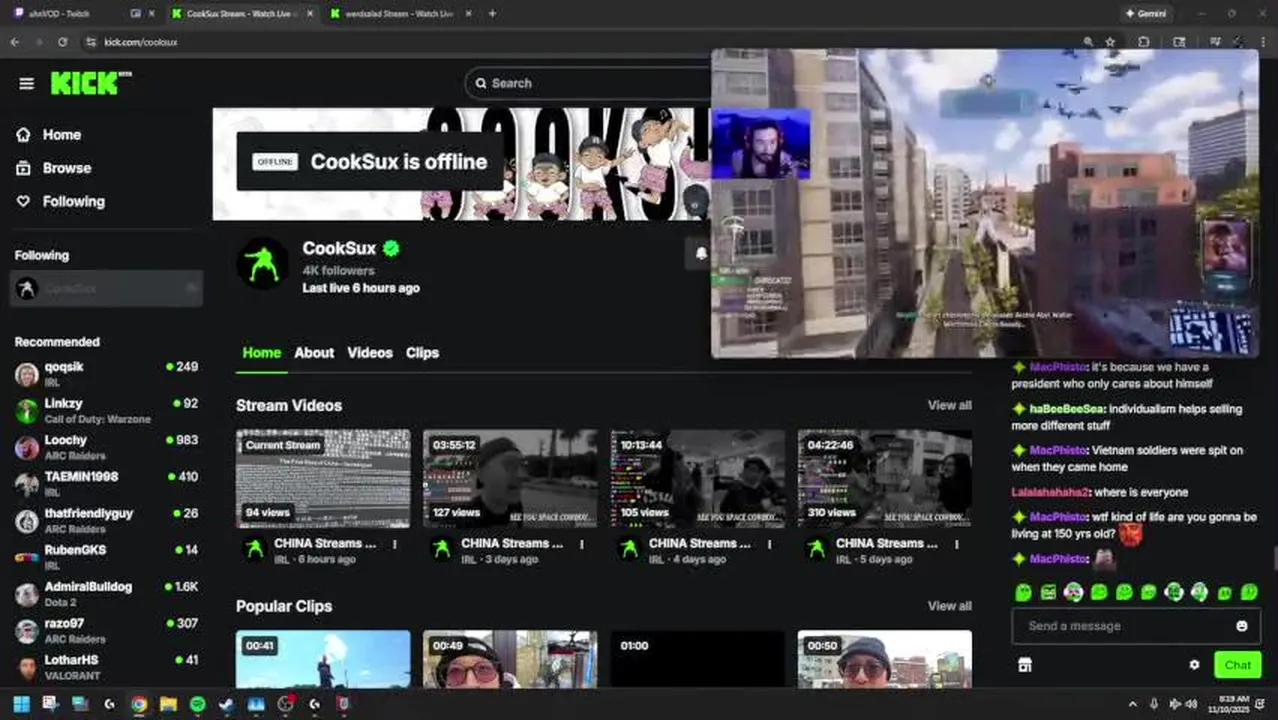This screenshot has height=720, width=1278.
Task: Open the hamburger sidebar menu
Action: point(27,84)
